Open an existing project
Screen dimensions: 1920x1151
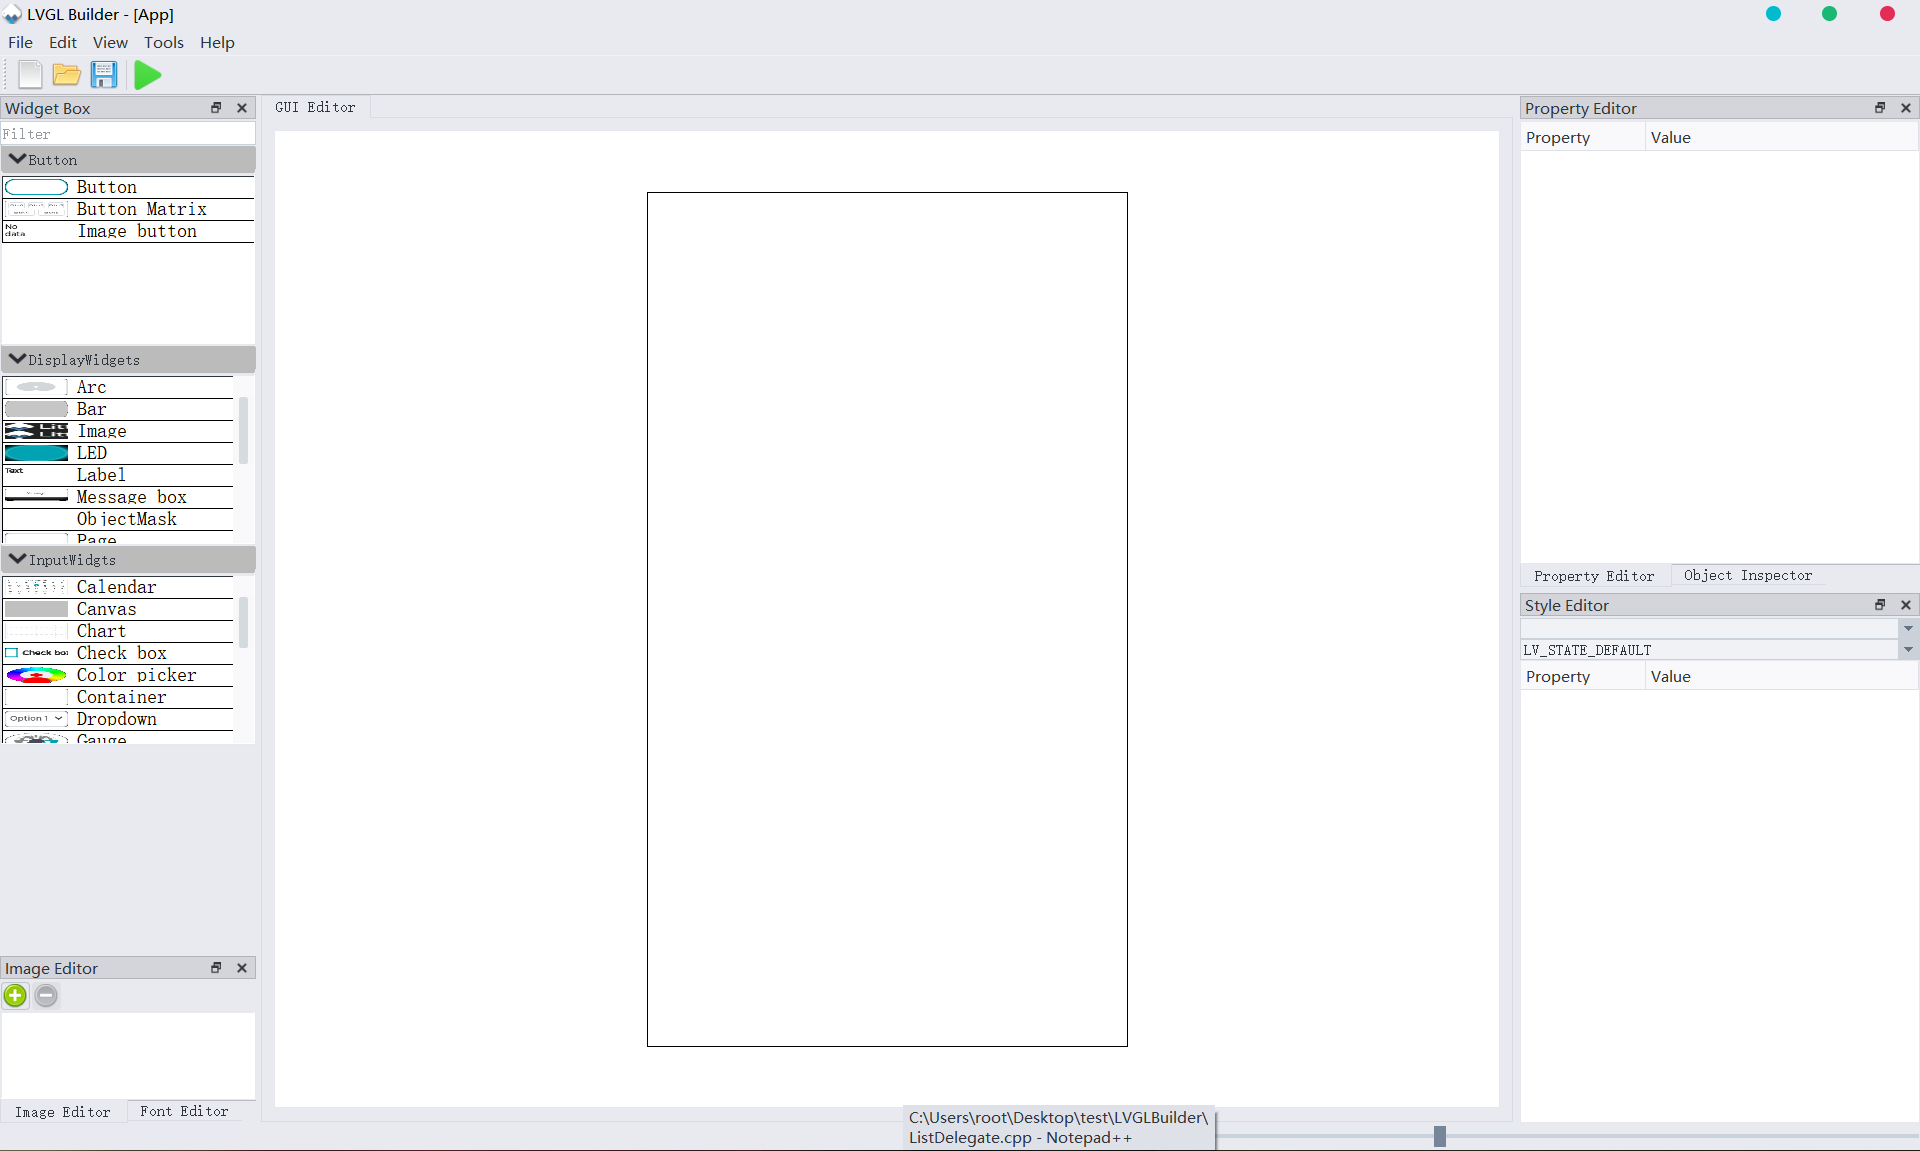point(66,74)
